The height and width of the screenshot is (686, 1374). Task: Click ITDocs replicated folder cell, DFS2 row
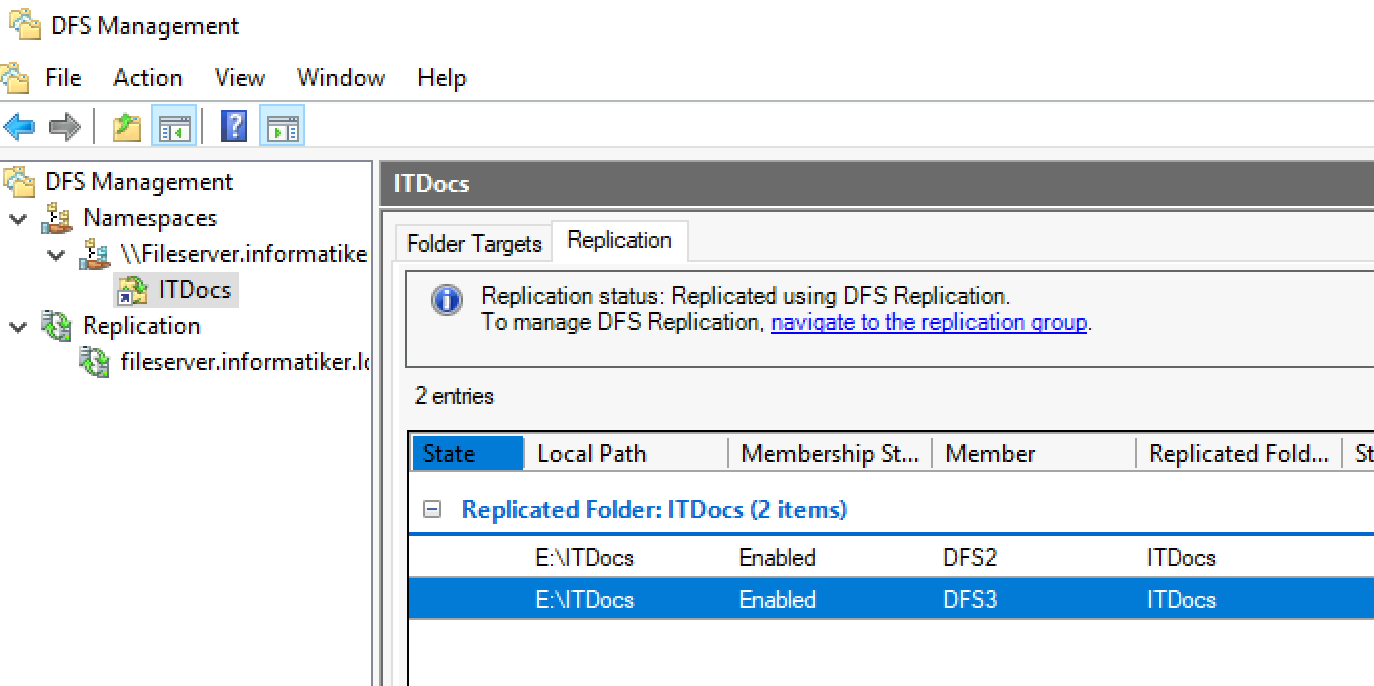click(1181, 557)
